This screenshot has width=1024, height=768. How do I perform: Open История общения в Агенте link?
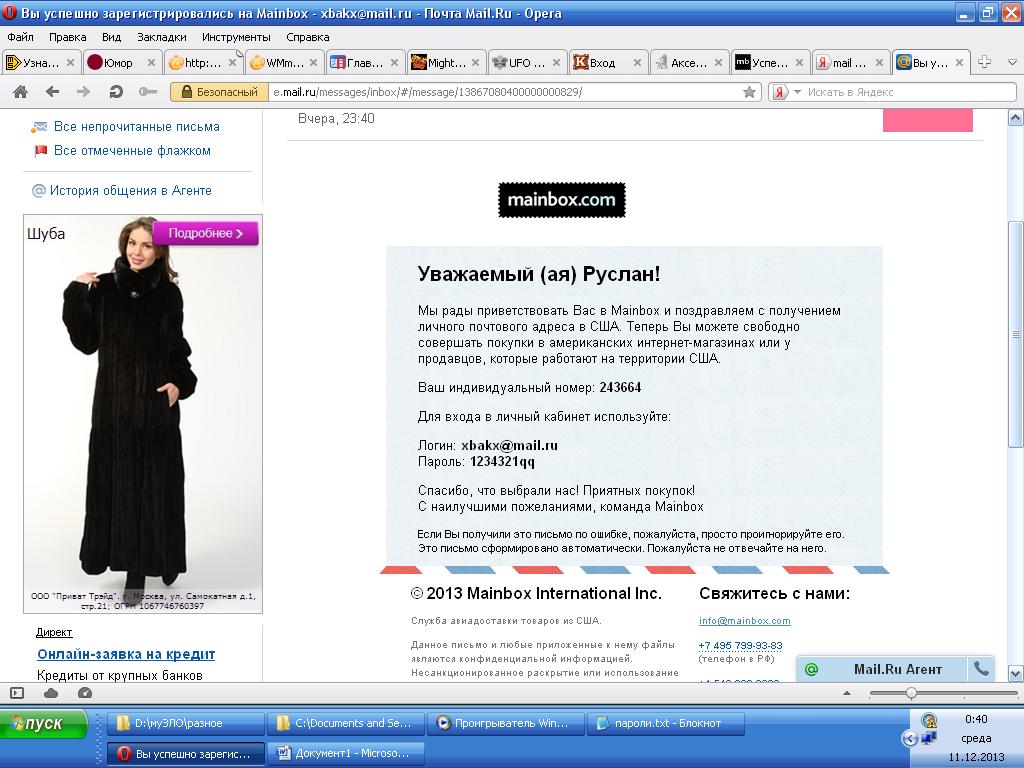pyautogui.click(x=131, y=191)
